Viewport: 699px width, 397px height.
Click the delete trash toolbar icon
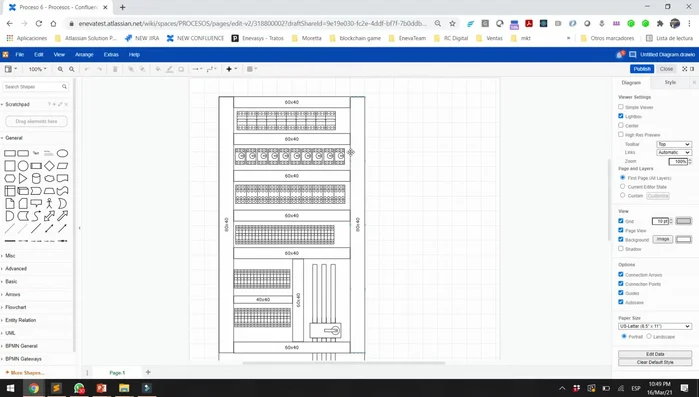115,69
